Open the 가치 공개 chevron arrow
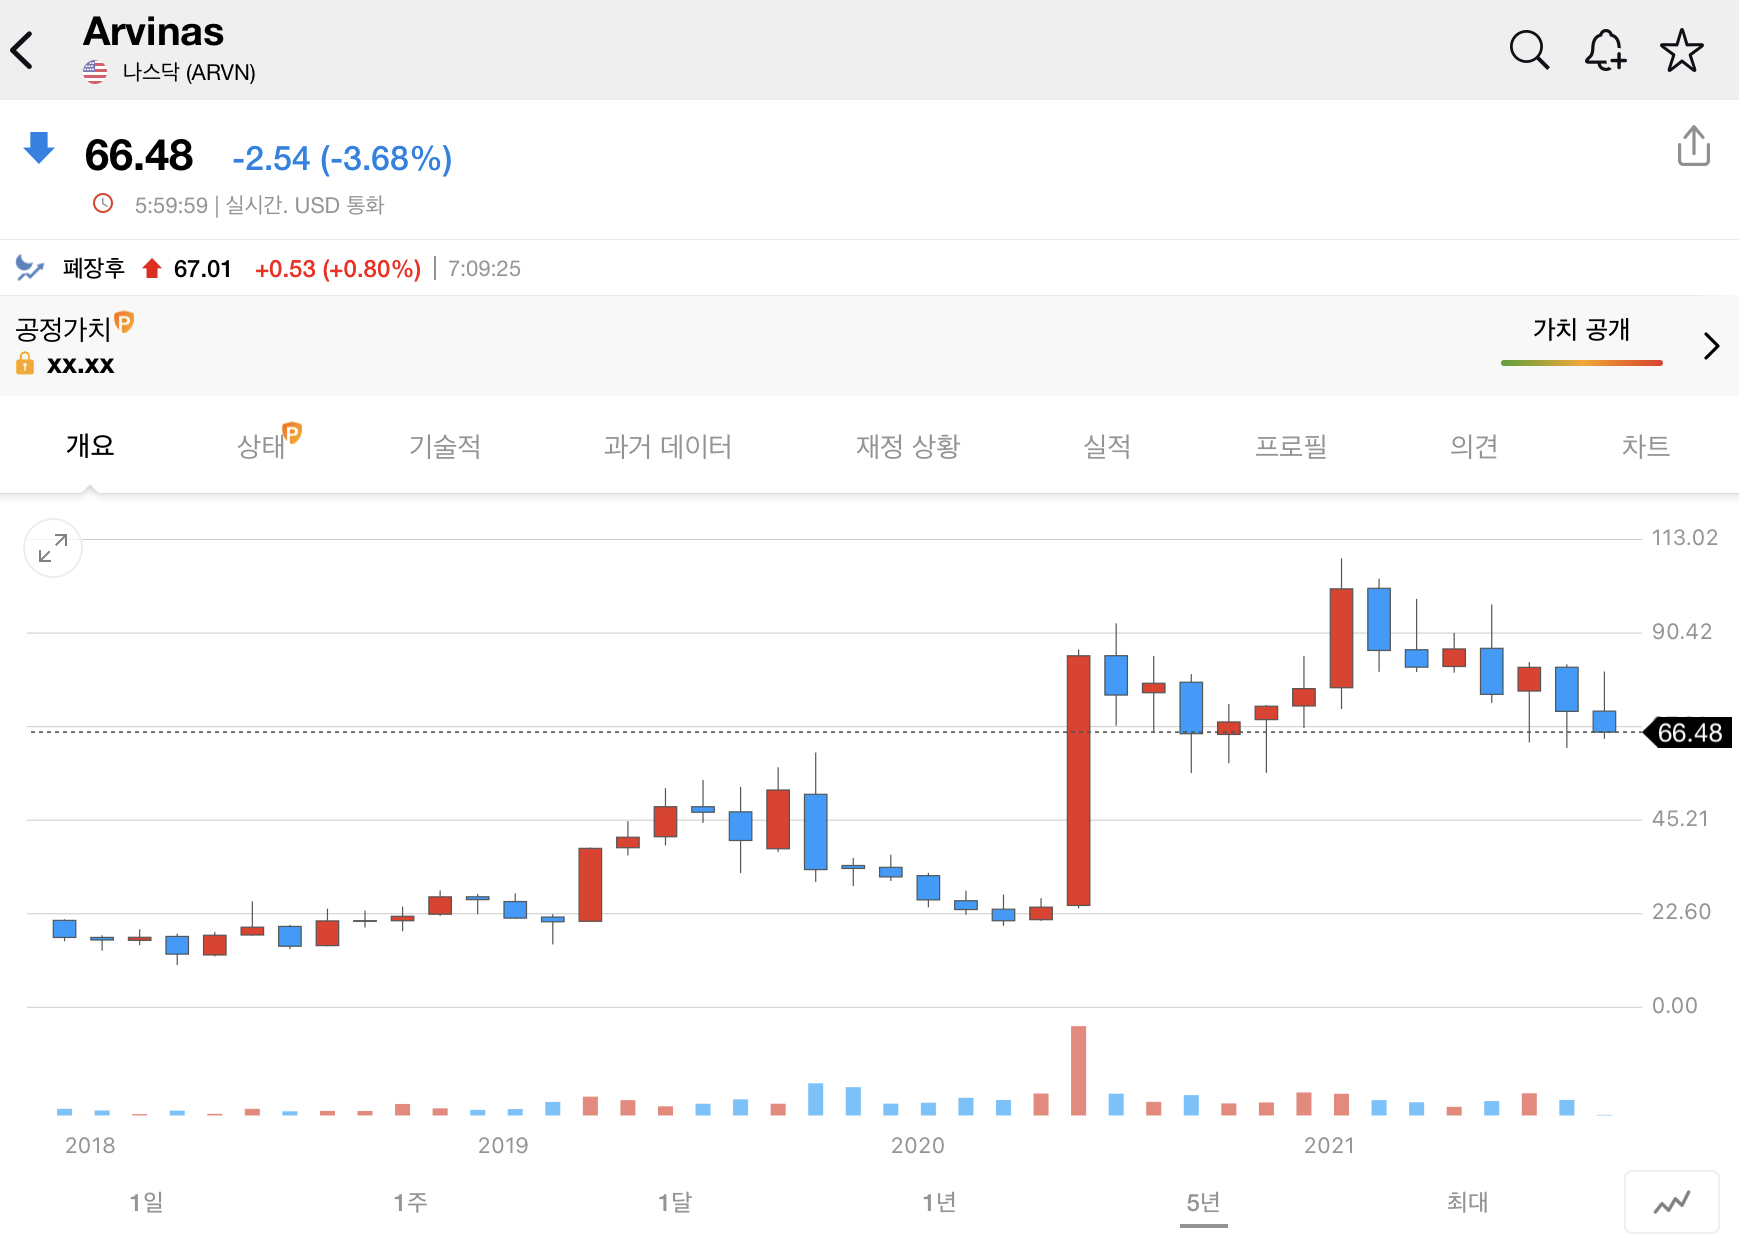The width and height of the screenshot is (1739, 1245). 1711,346
